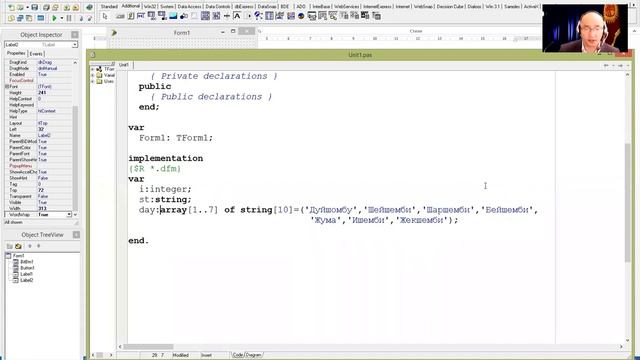Click the ShowHint property row
Viewport: 640px width, 360px height.
39,178
